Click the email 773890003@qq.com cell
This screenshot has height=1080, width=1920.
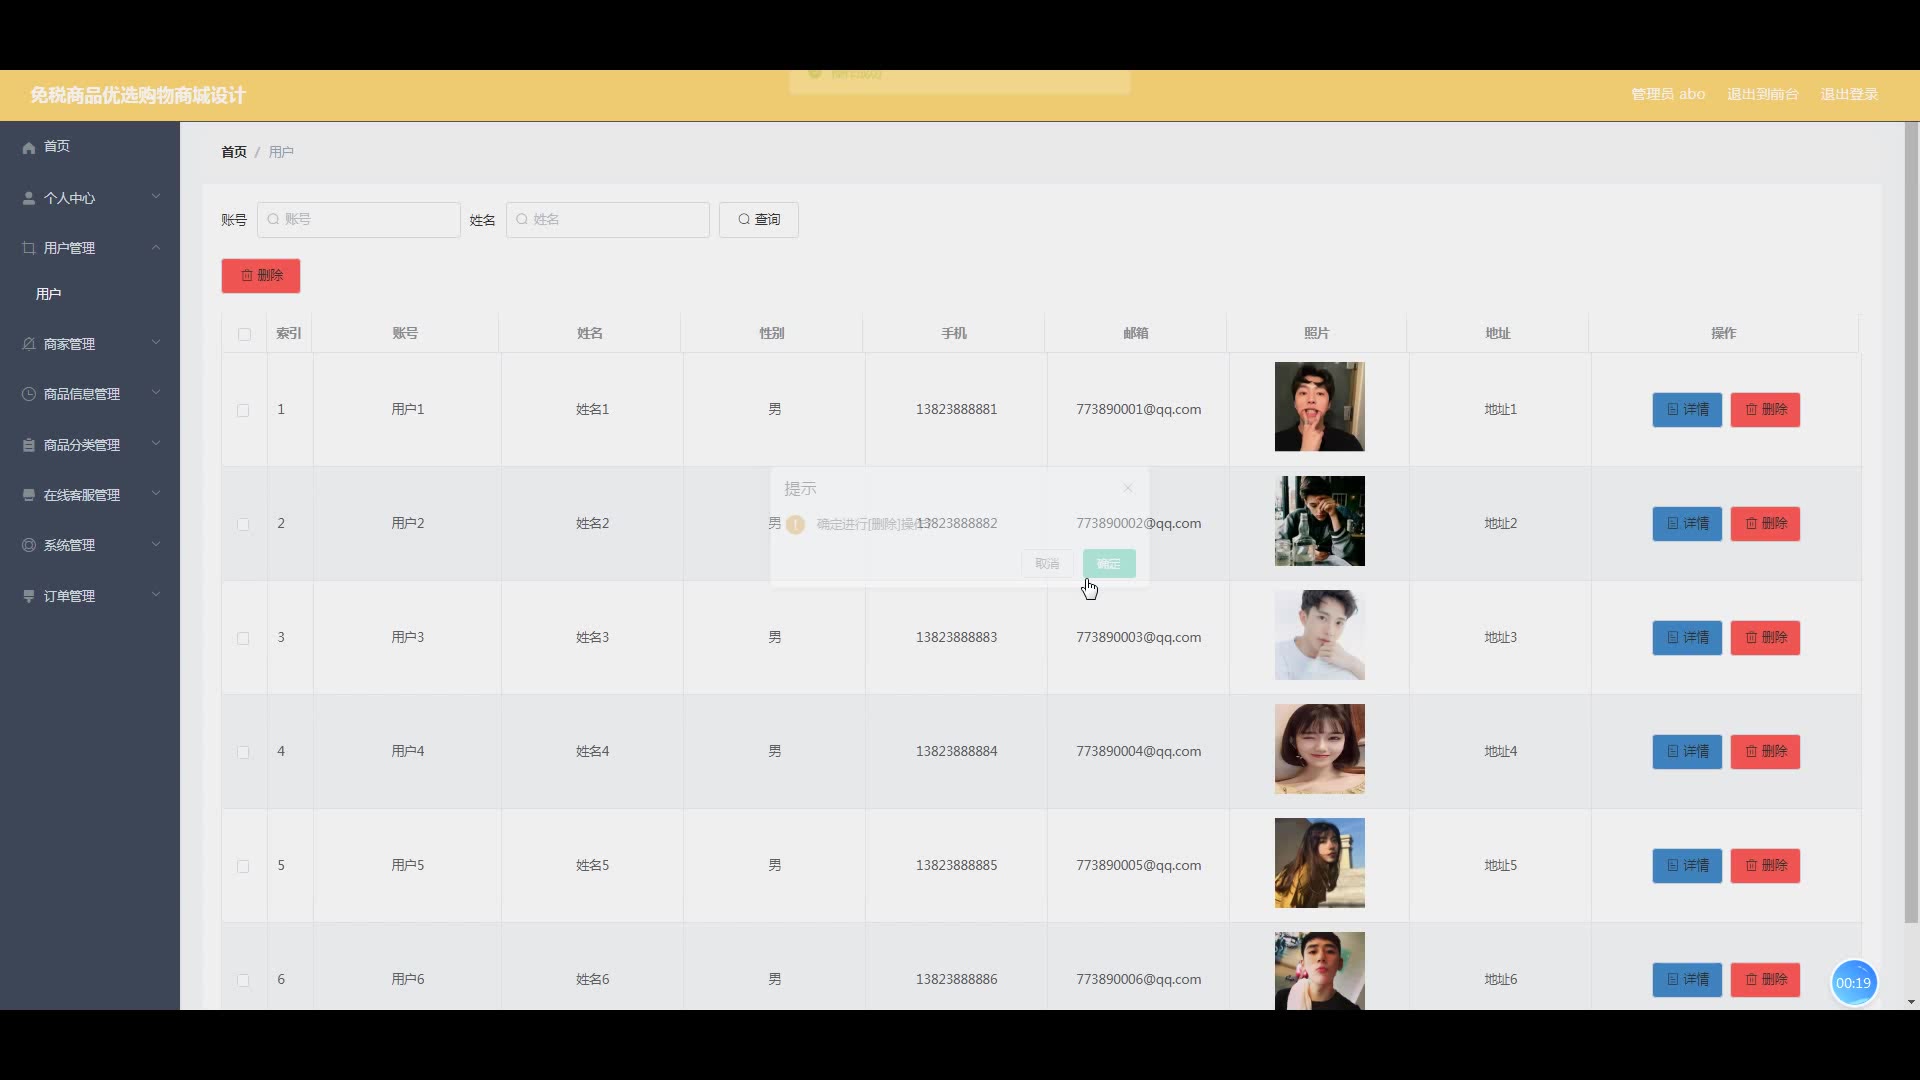click(x=1138, y=638)
